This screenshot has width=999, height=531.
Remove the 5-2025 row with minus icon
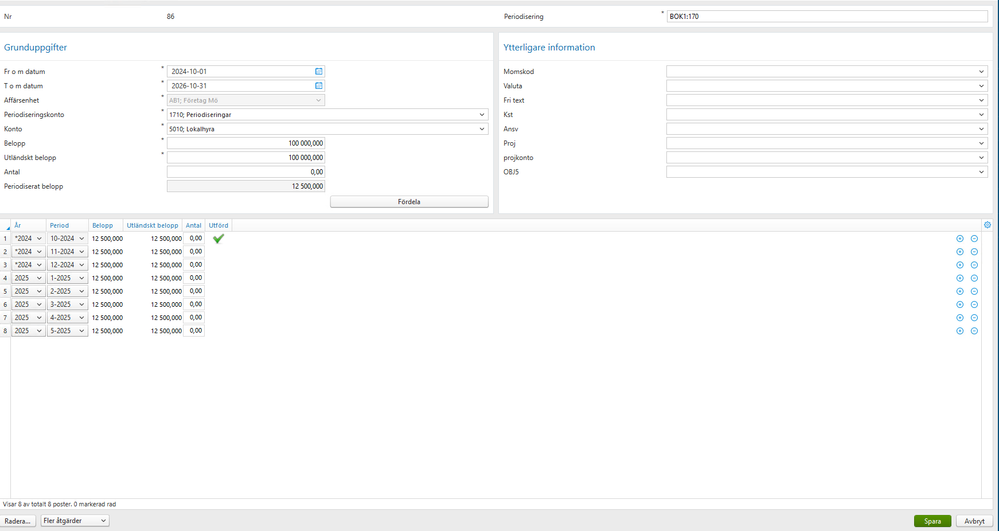tap(974, 331)
